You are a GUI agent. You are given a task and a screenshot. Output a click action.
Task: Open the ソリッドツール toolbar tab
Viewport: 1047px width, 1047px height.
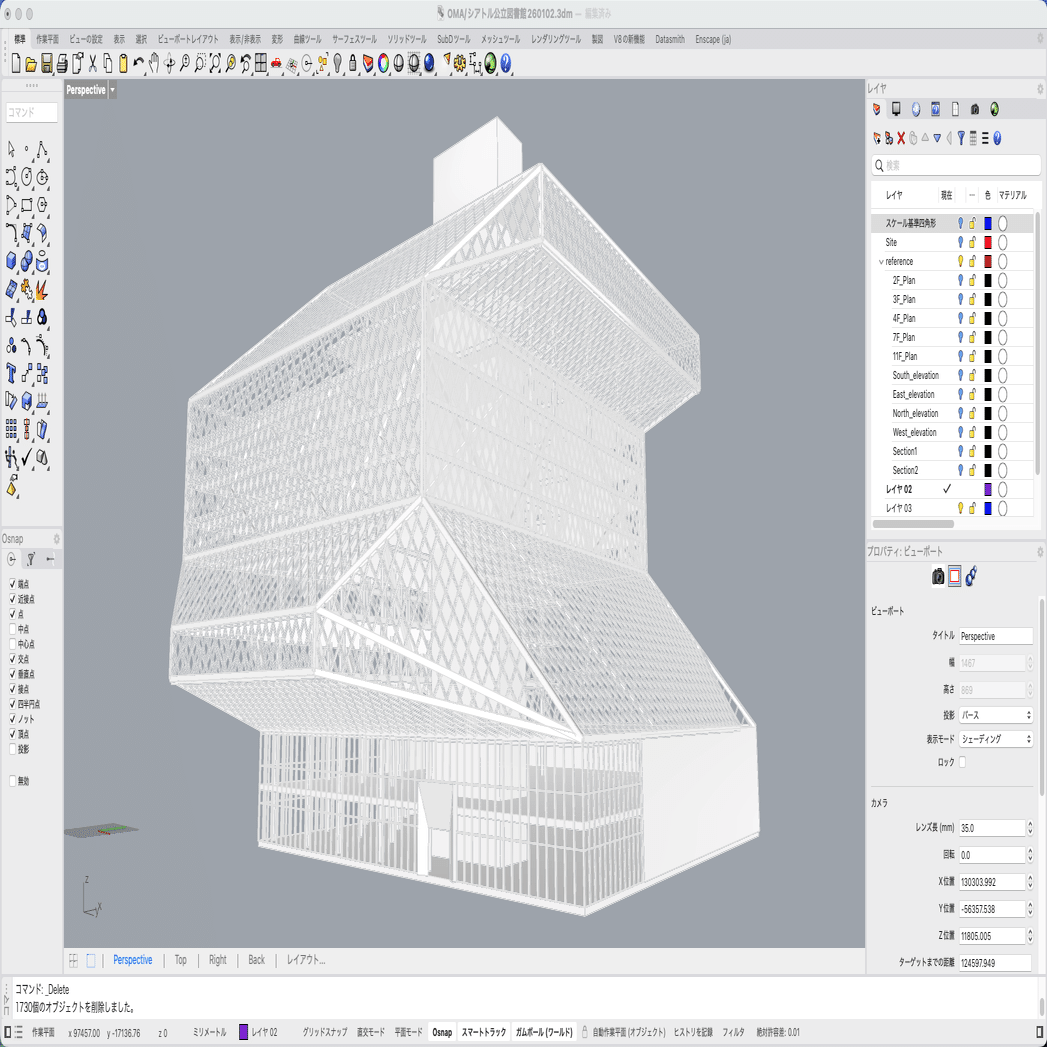pos(407,39)
